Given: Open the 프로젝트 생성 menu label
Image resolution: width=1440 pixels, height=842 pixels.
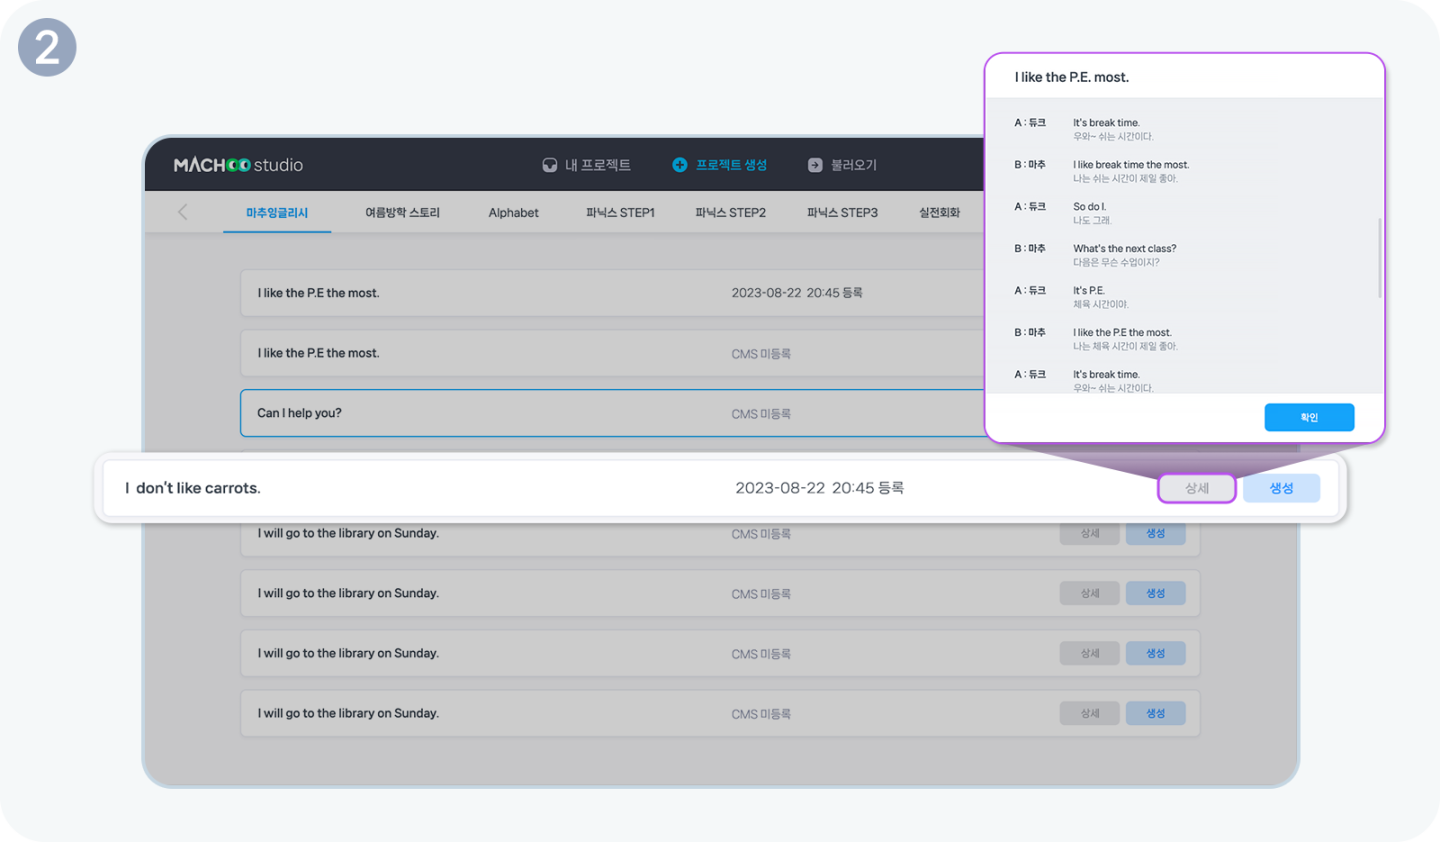Looking at the screenshot, I should pyautogui.click(x=731, y=165).
